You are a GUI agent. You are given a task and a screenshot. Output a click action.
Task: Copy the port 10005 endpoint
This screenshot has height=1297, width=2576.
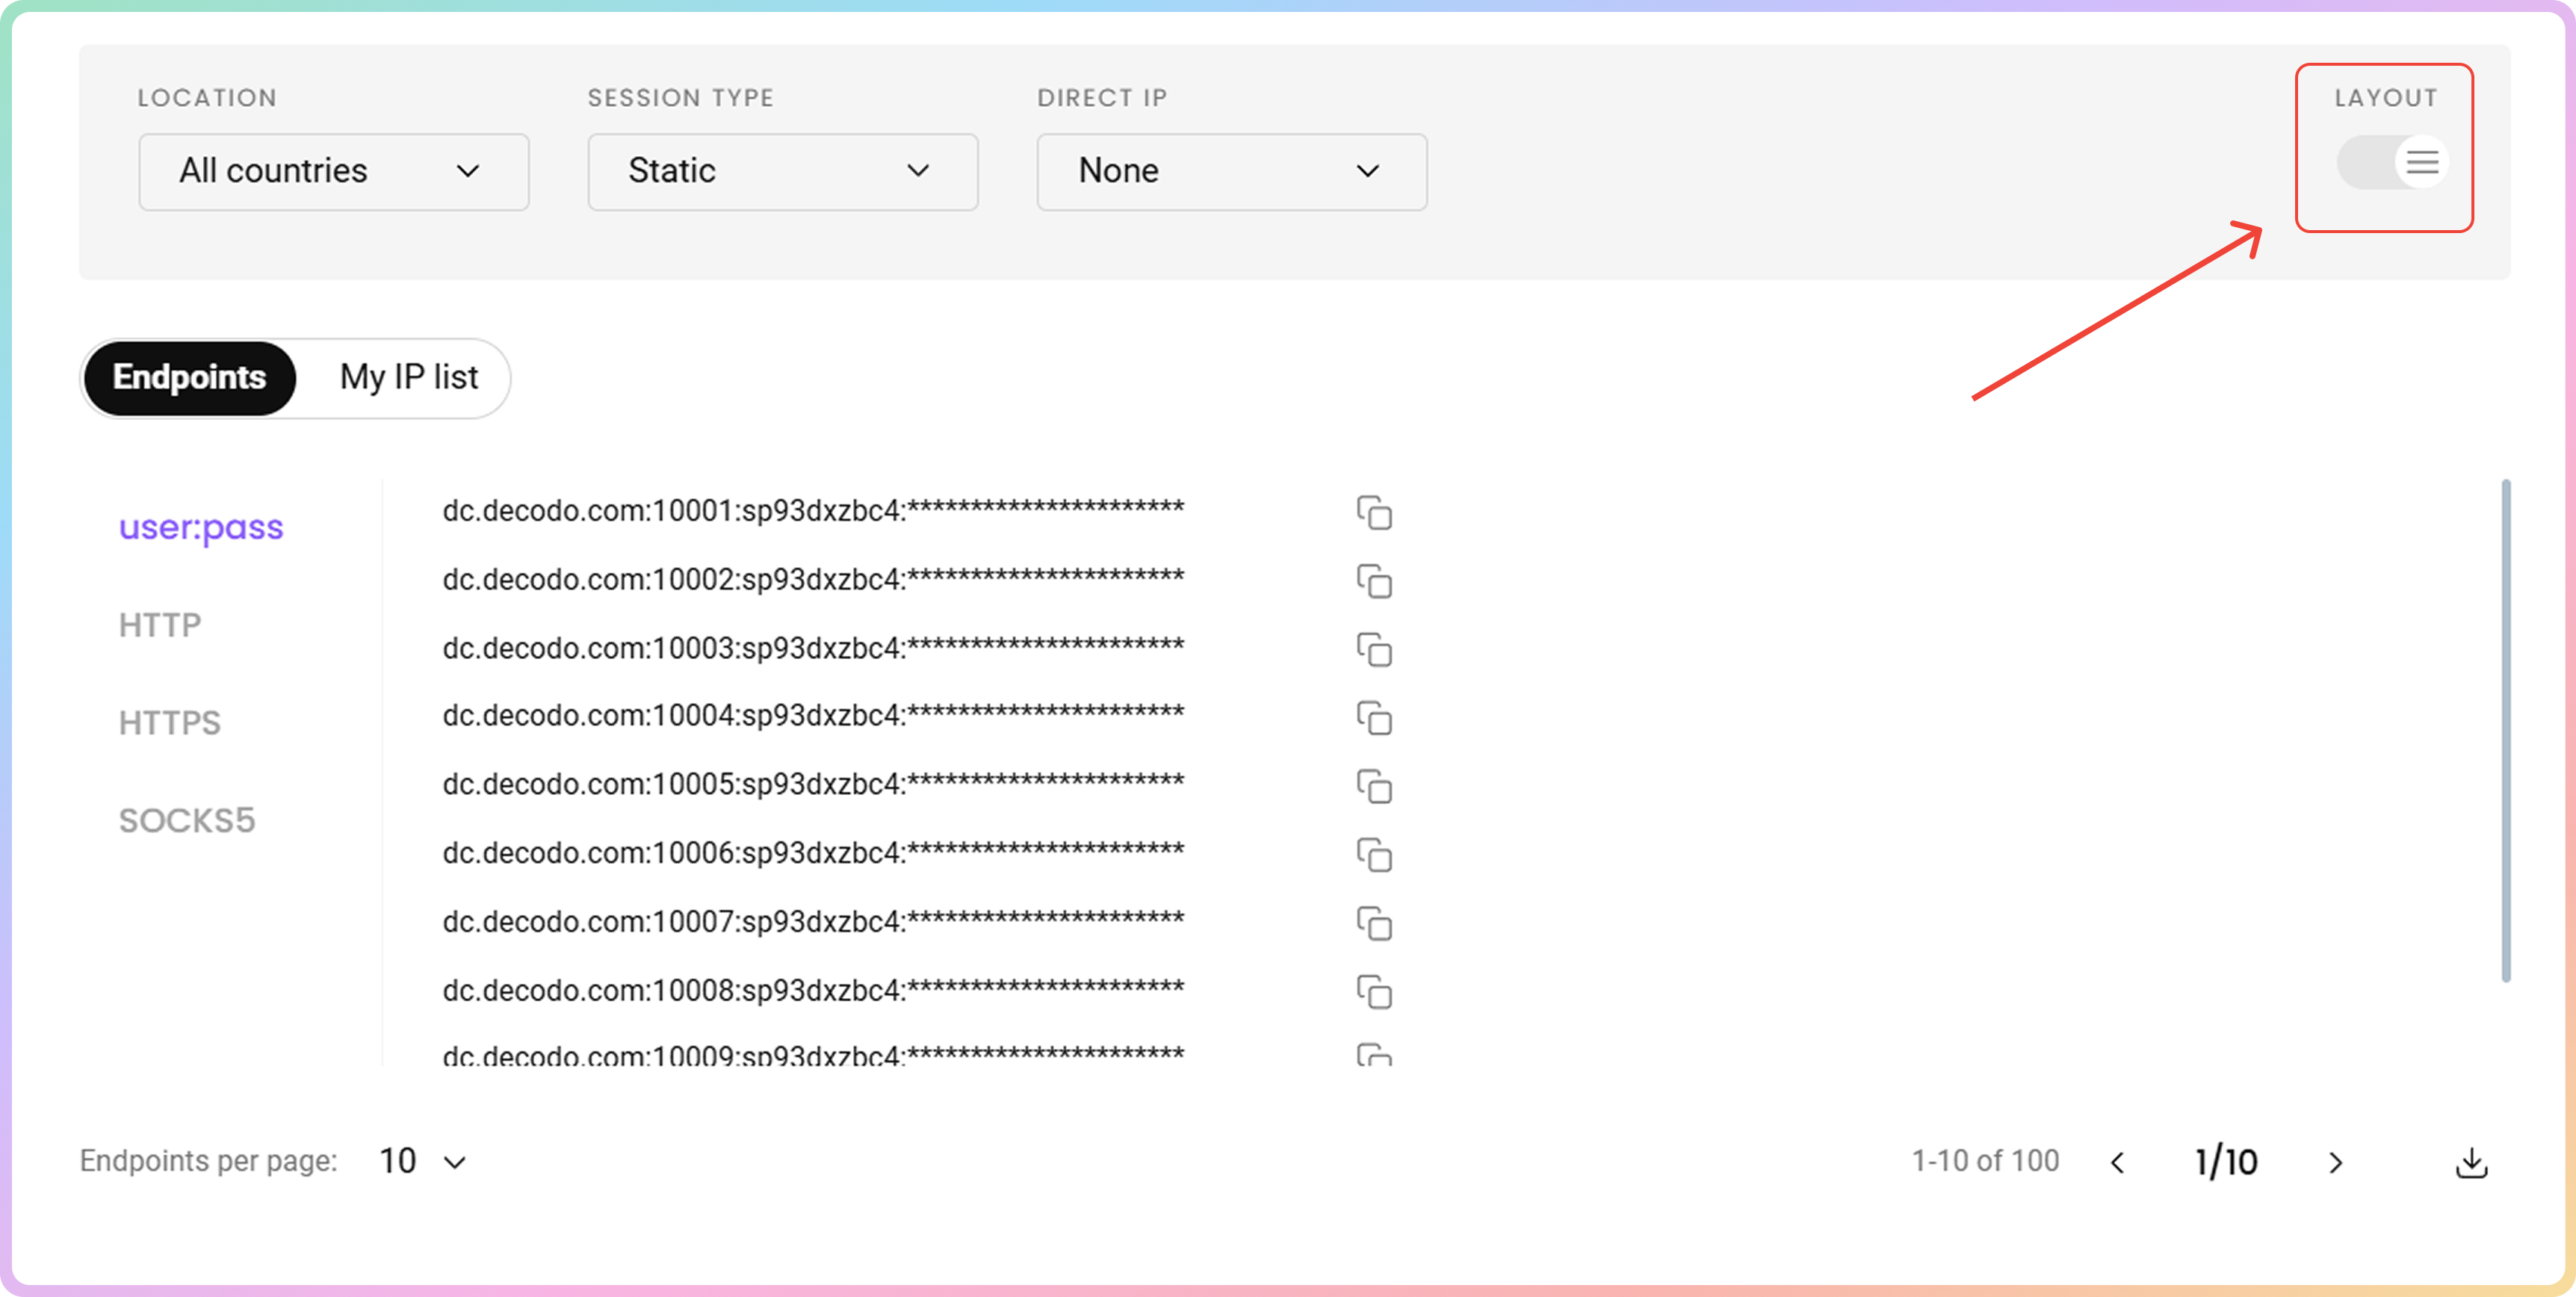[1374, 786]
